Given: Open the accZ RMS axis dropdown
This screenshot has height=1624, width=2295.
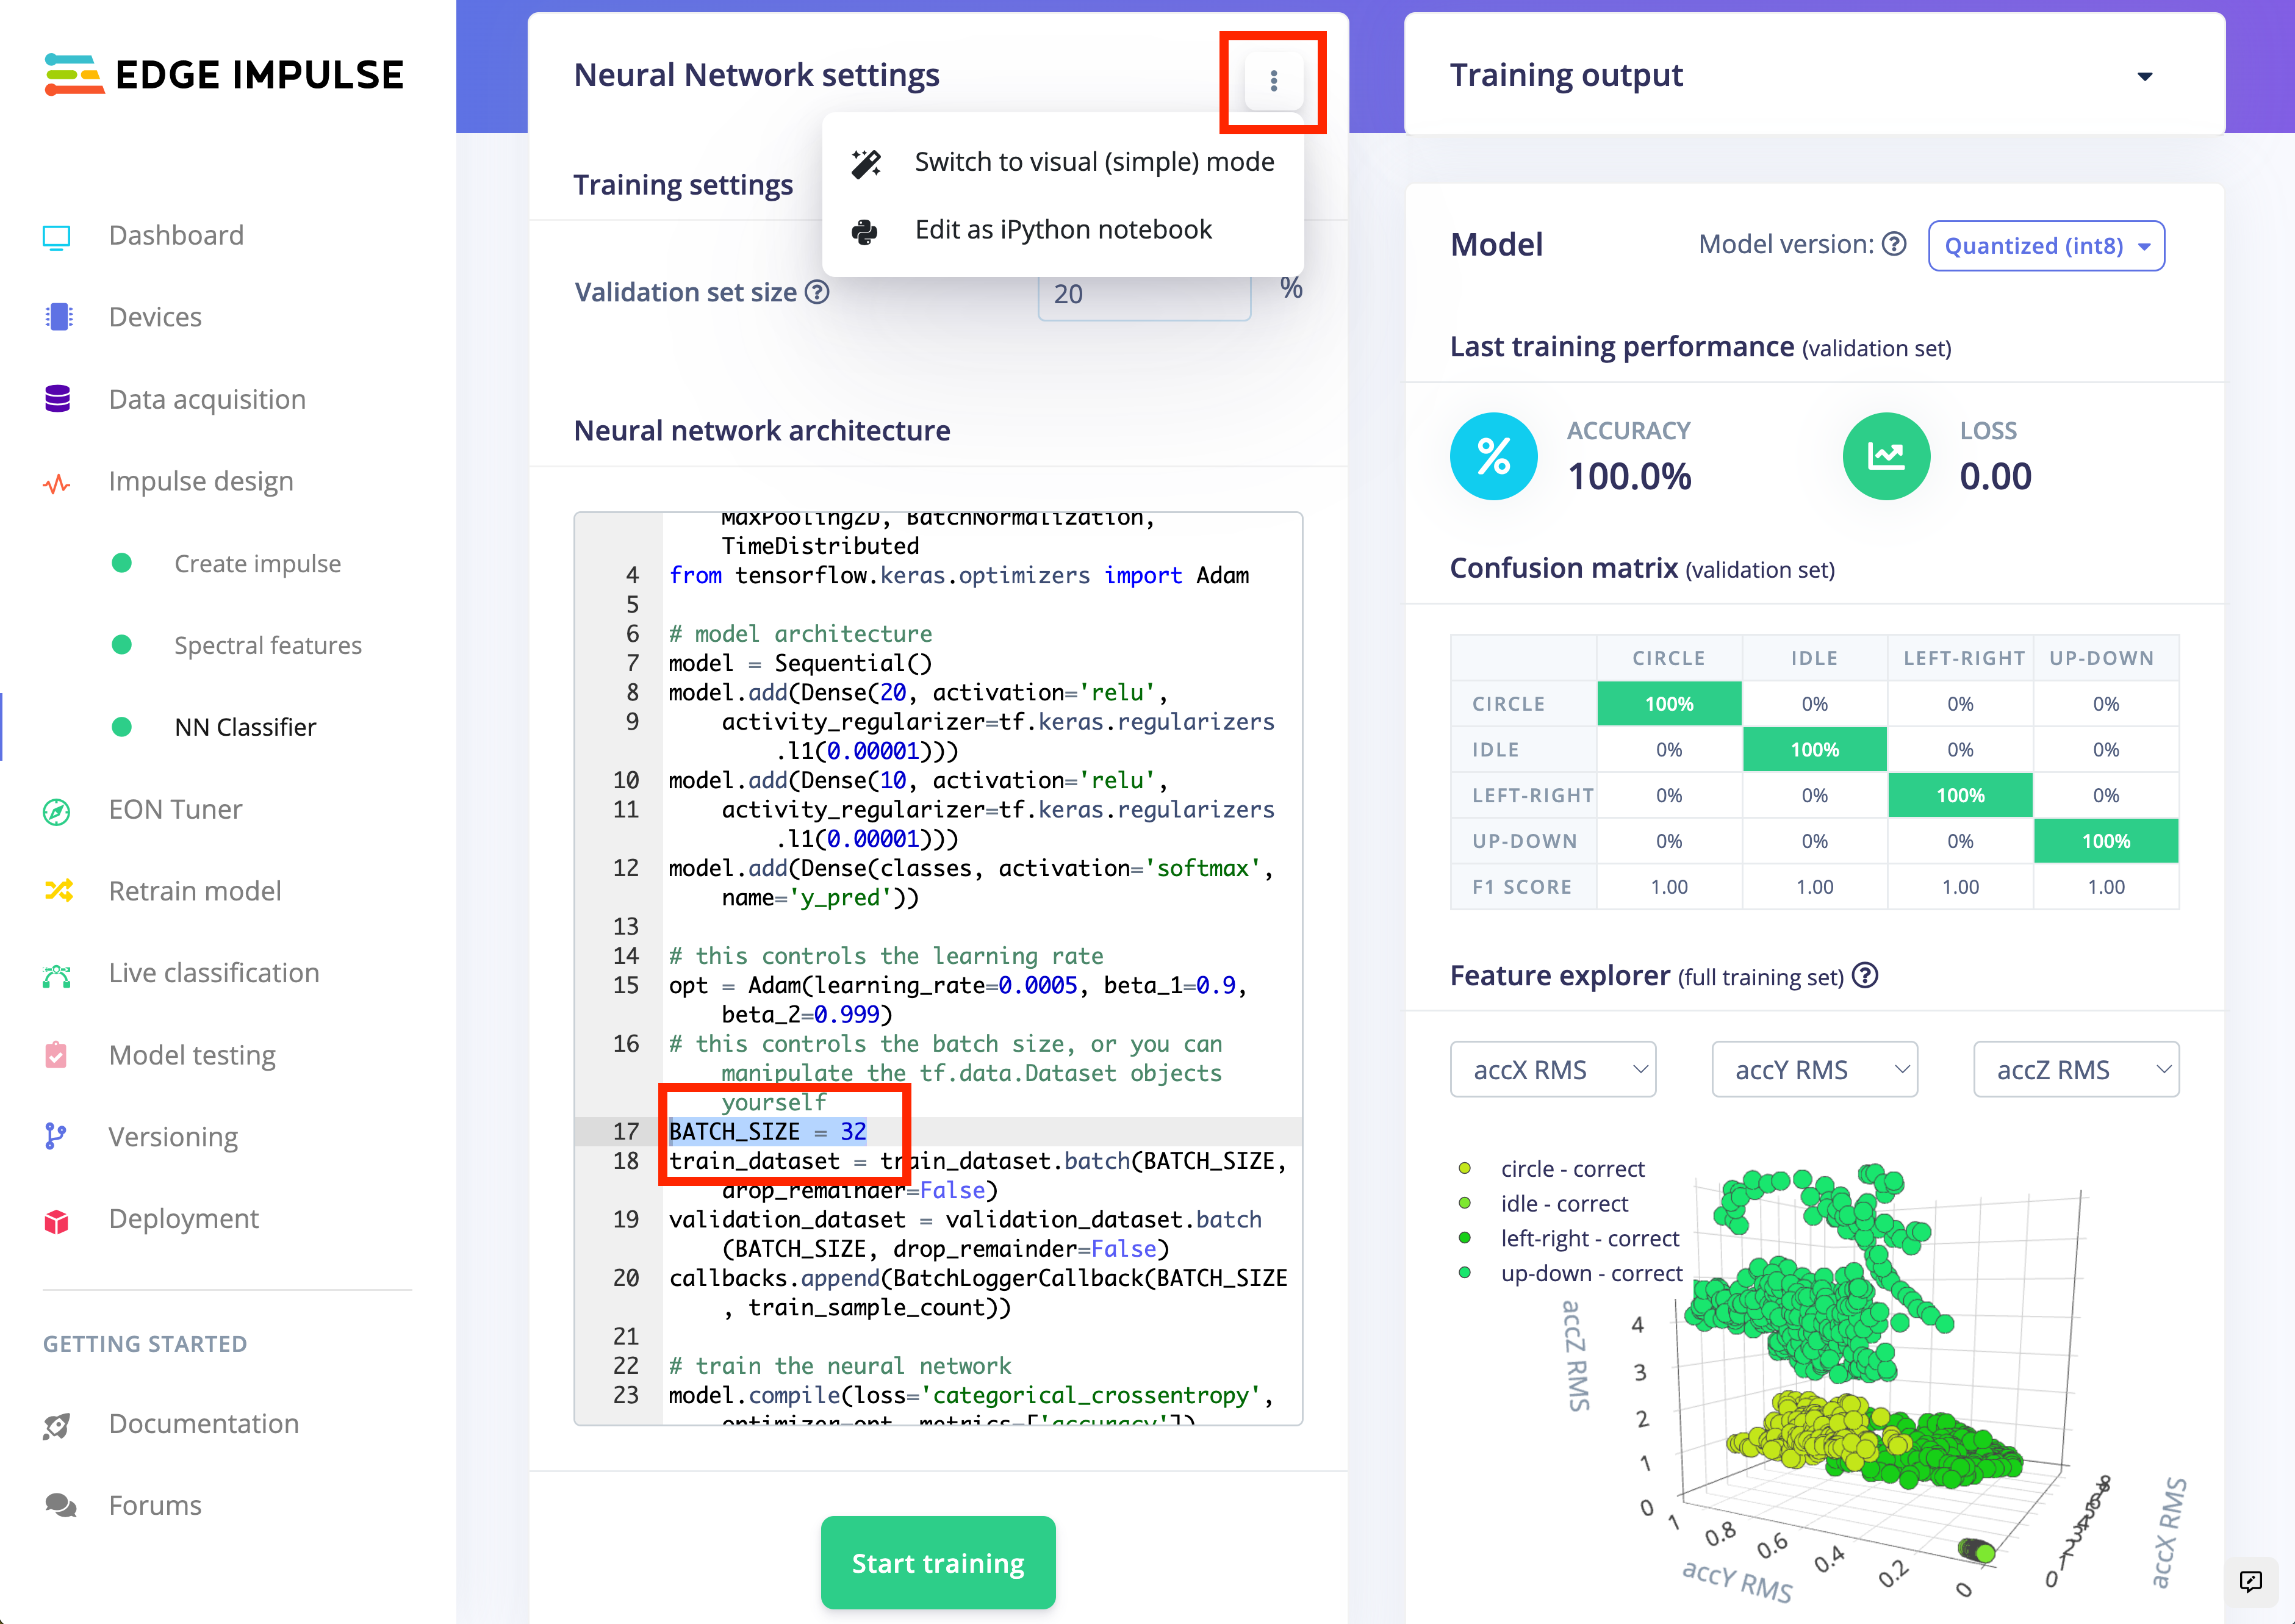Looking at the screenshot, I should tap(2076, 1069).
